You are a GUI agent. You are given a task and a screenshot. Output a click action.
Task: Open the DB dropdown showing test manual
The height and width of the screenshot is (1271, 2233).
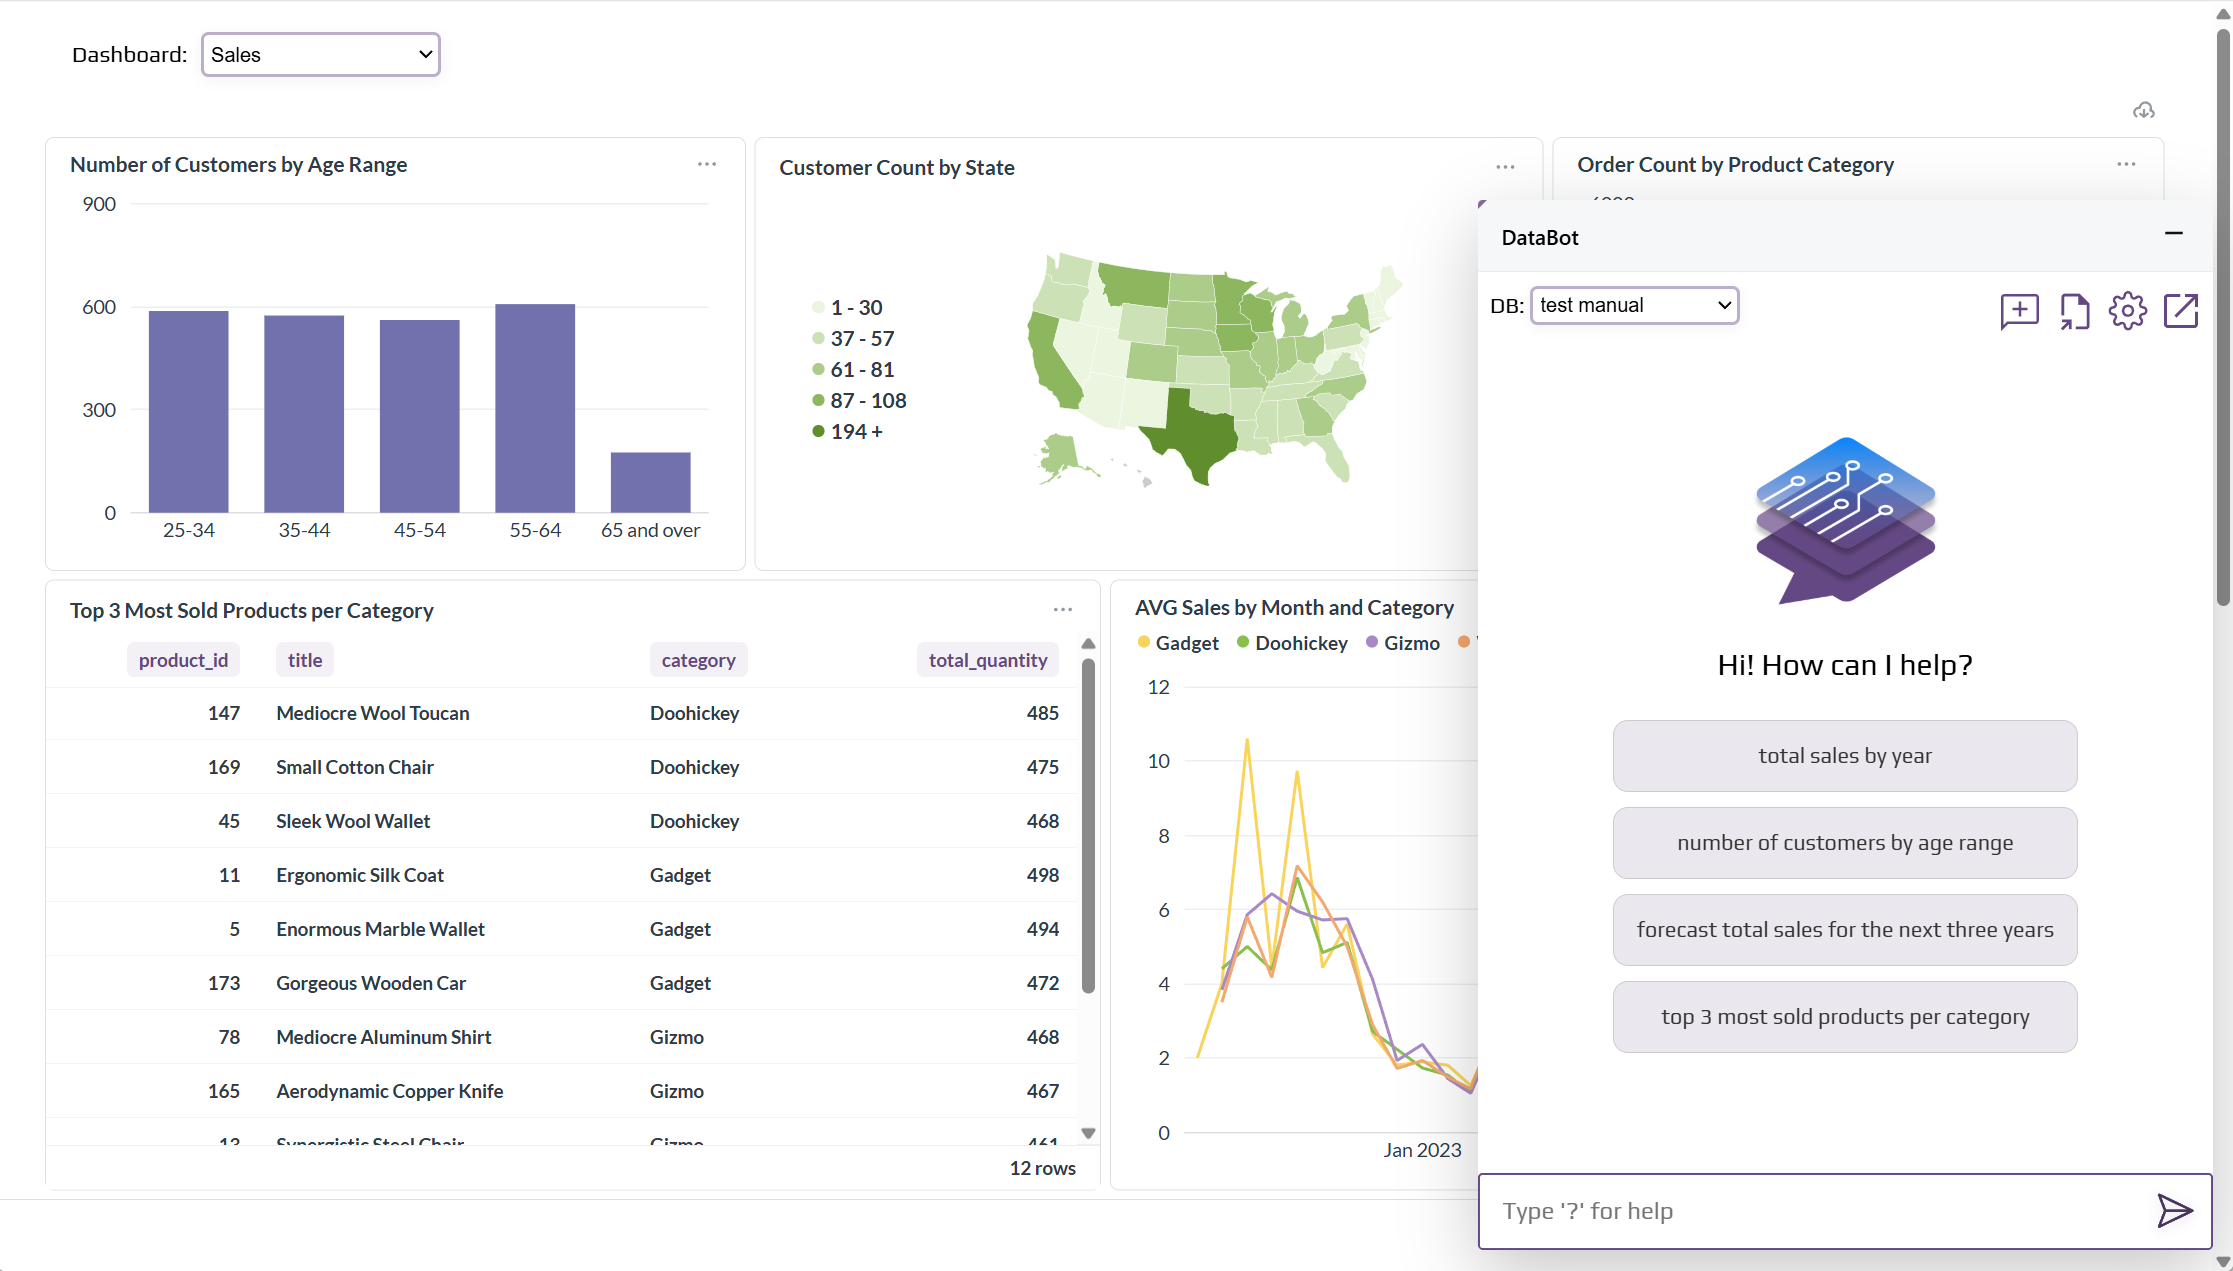1633,305
